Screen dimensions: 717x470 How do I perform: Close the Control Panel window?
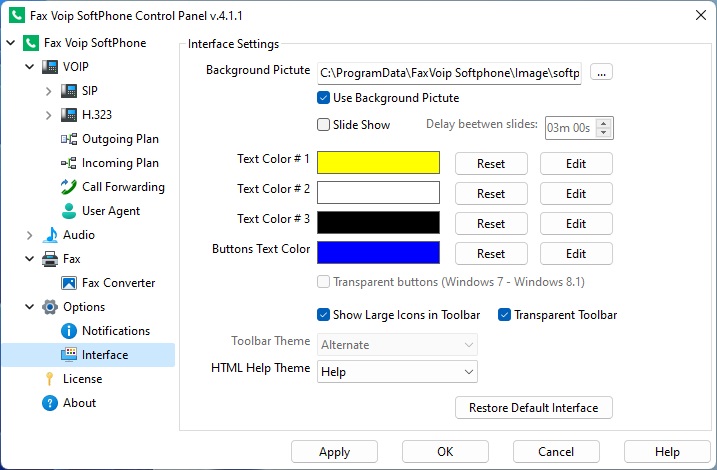701,15
